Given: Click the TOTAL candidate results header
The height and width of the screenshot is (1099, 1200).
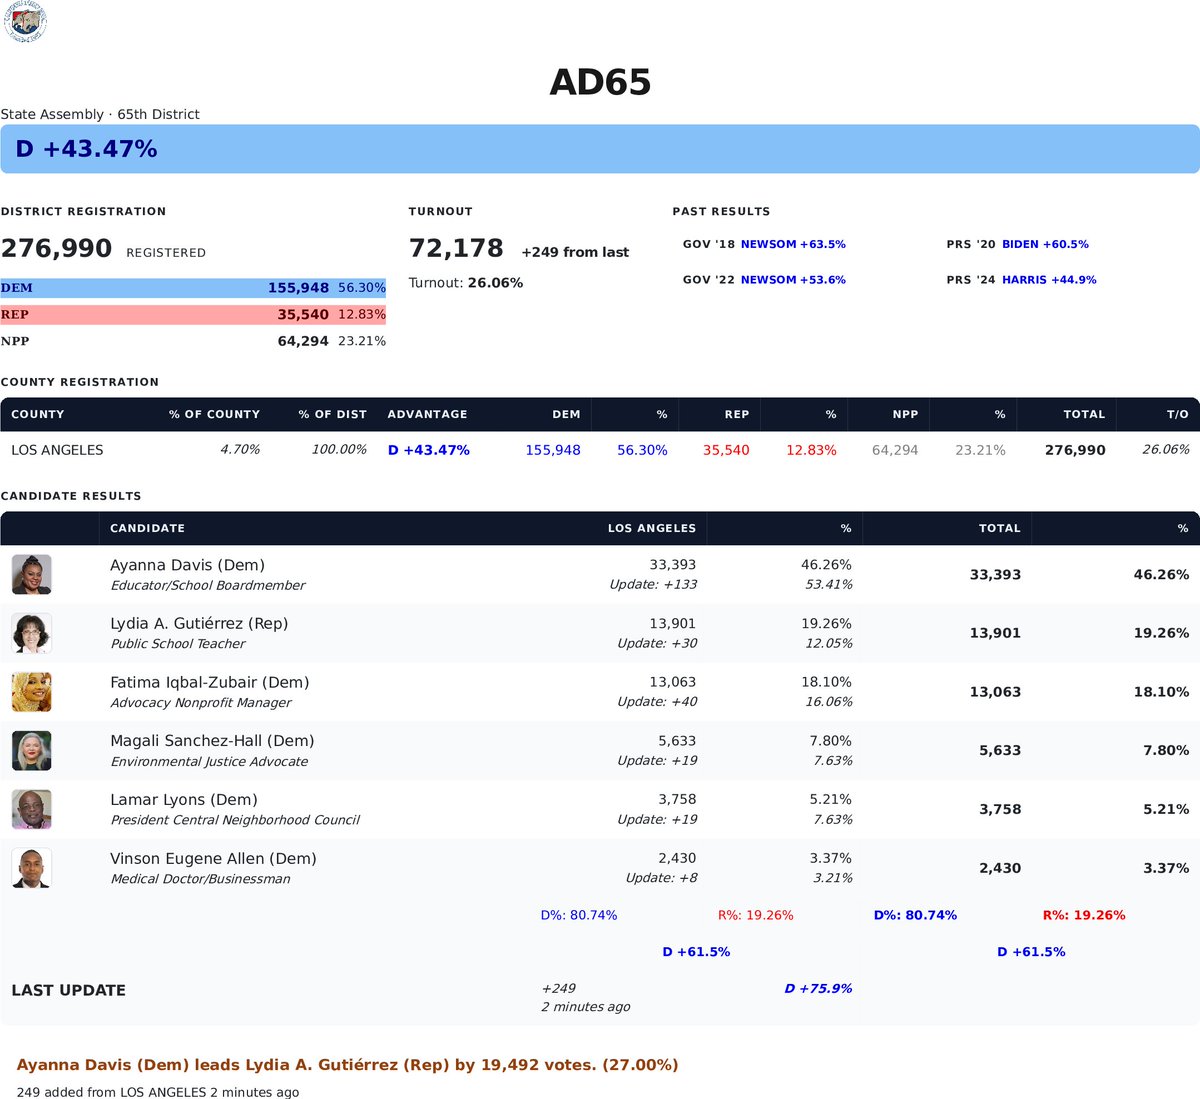Looking at the screenshot, I should pyautogui.click(x=1000, y=528).
